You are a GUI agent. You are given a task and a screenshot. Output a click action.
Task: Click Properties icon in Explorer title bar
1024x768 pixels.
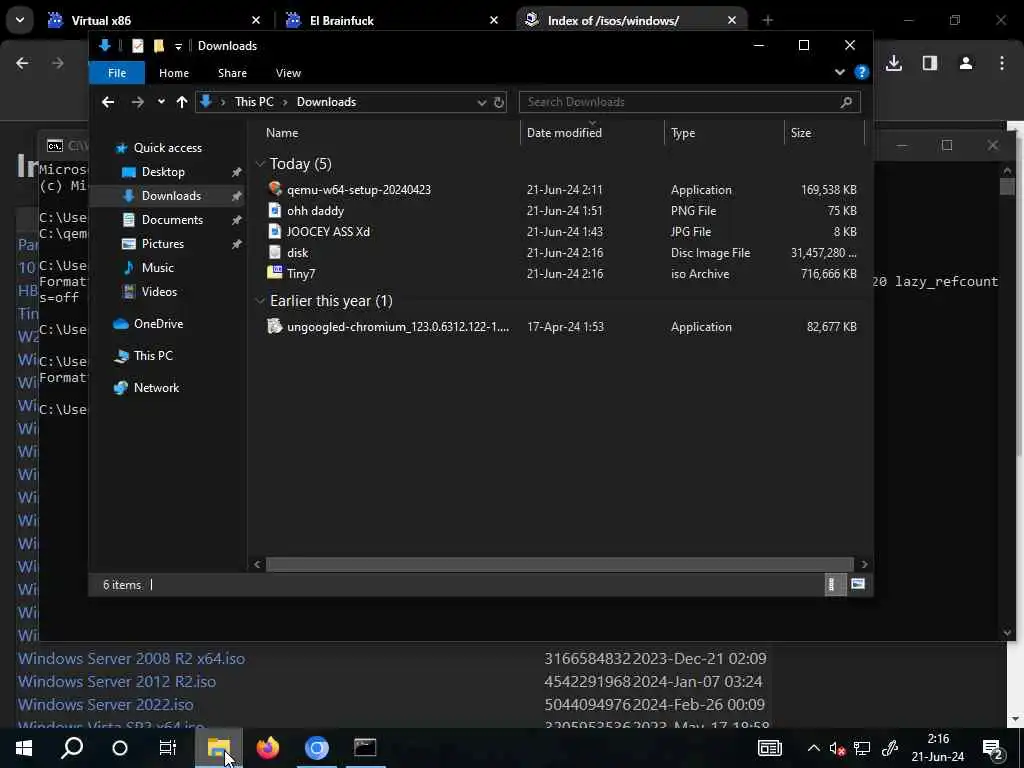[138, 46]
